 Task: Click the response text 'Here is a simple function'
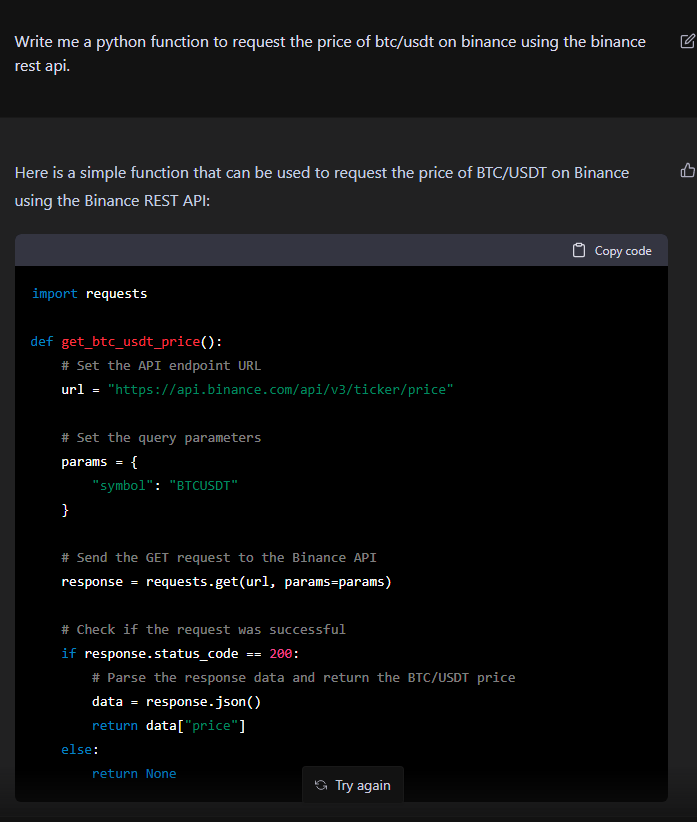pos(322,186)
